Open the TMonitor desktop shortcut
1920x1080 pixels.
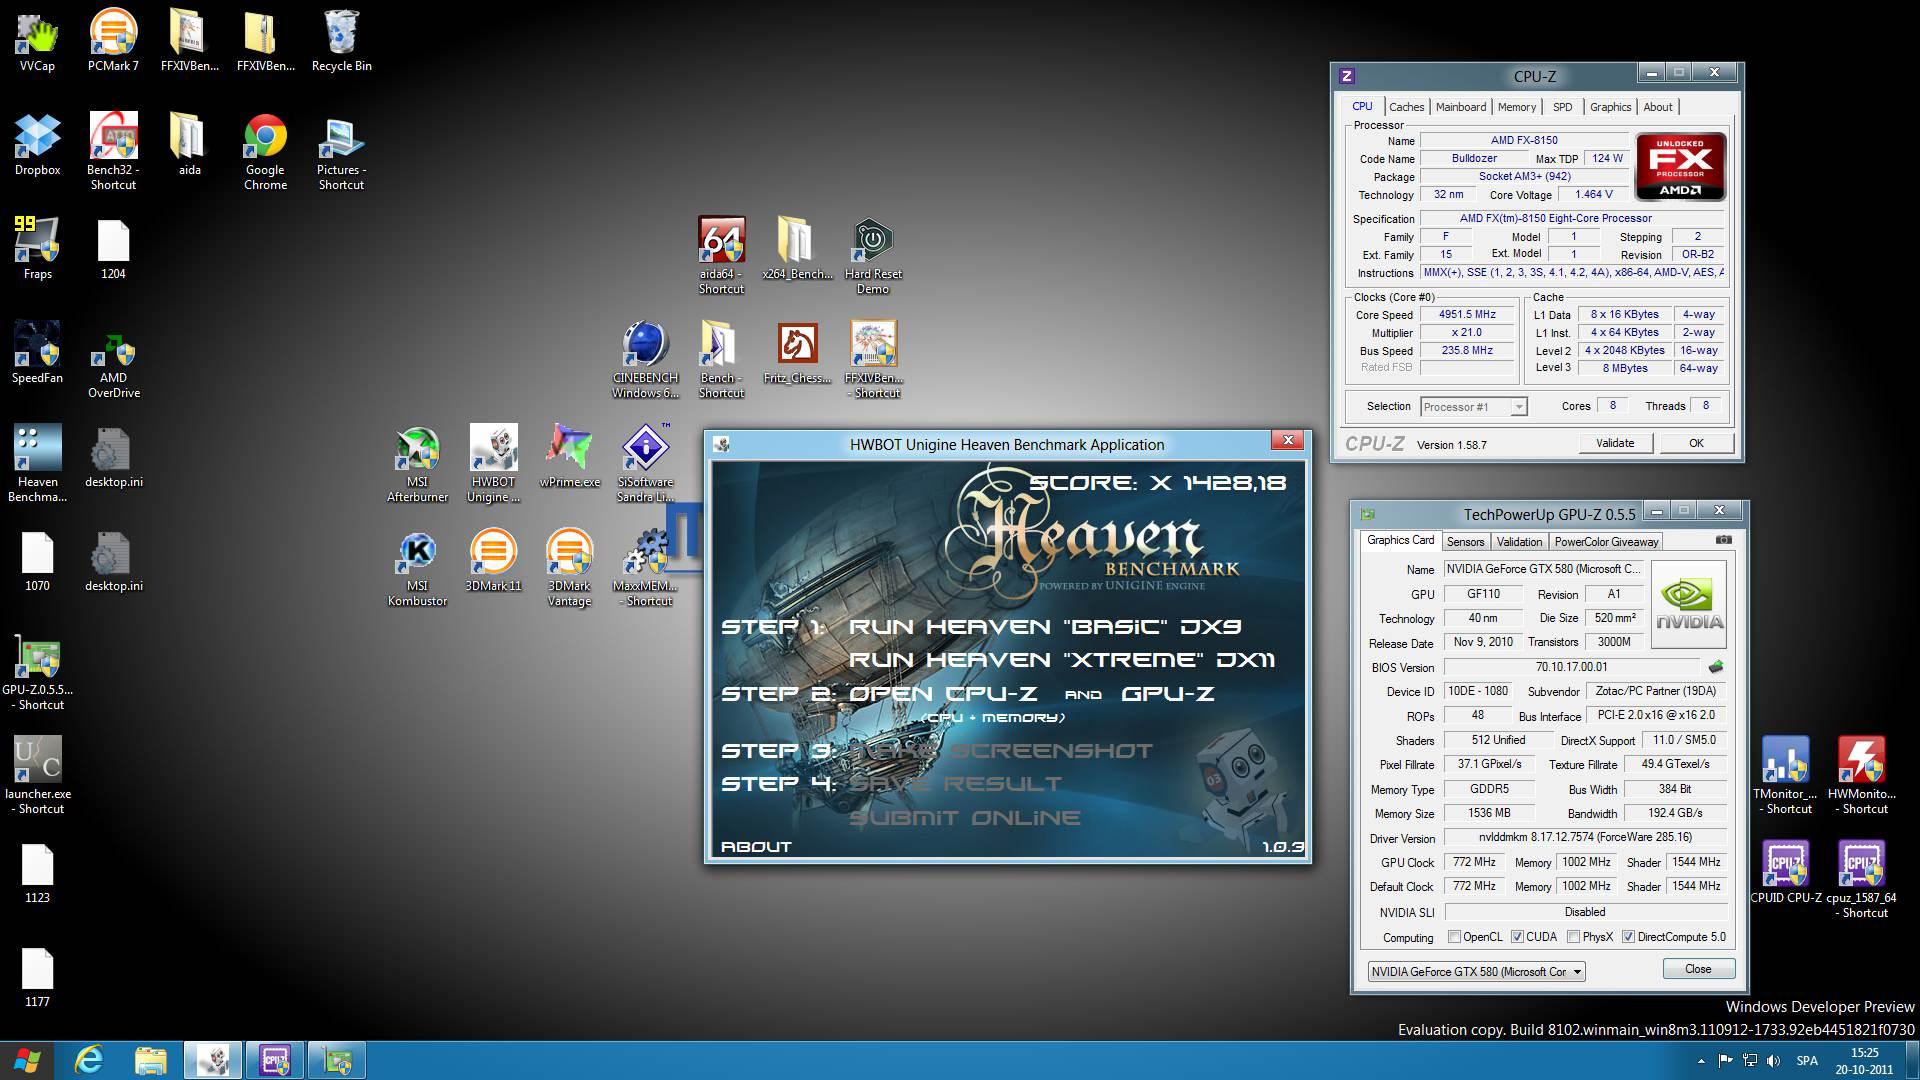(1785, 776)
